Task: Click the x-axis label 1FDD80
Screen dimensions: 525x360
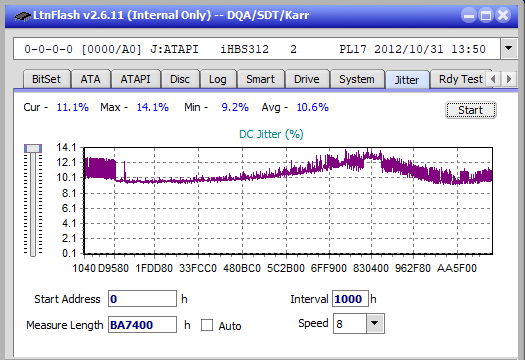Action: pyautogui.click(x=154, y=268)
